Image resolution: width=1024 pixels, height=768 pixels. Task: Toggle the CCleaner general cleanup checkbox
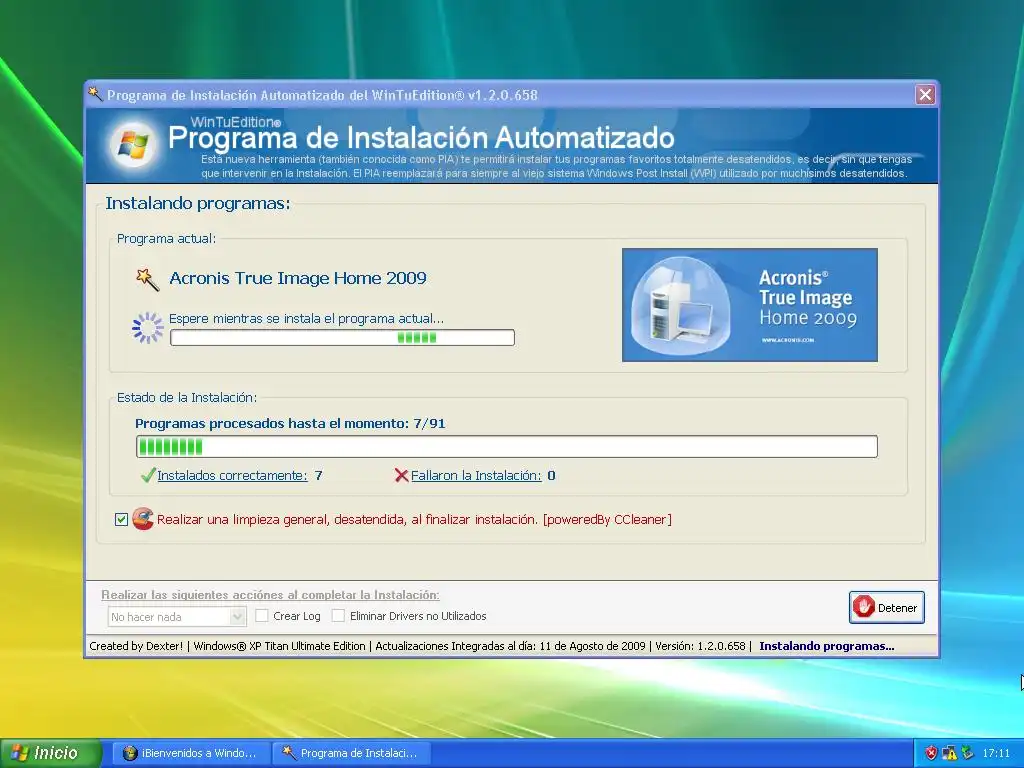point(121,519)
